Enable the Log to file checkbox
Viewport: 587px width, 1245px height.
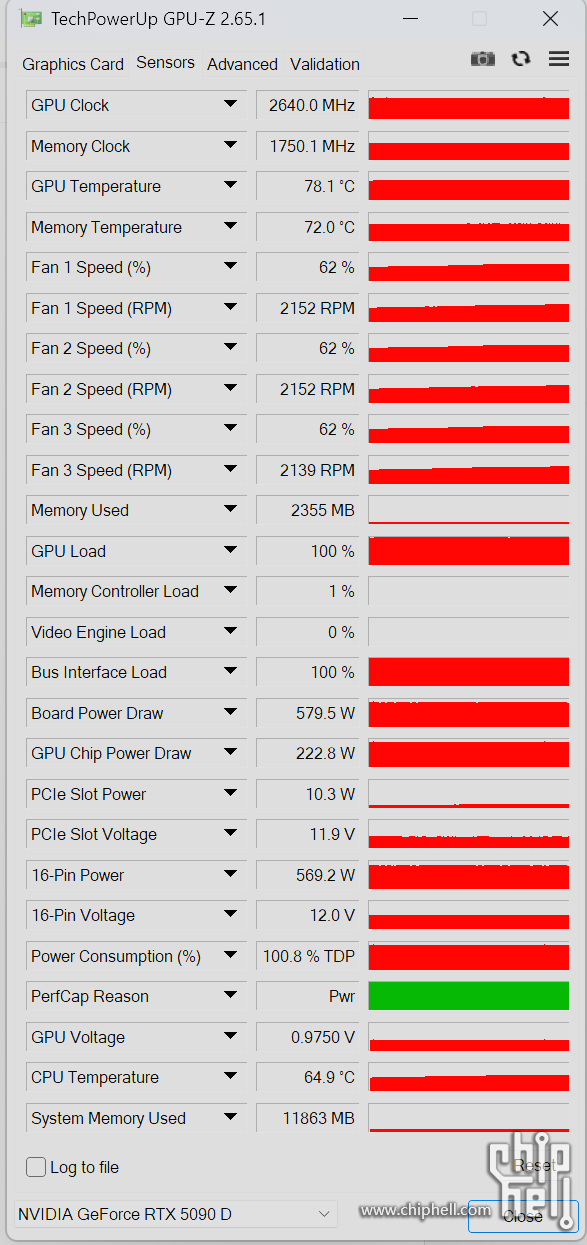[x=36, y=1167]
